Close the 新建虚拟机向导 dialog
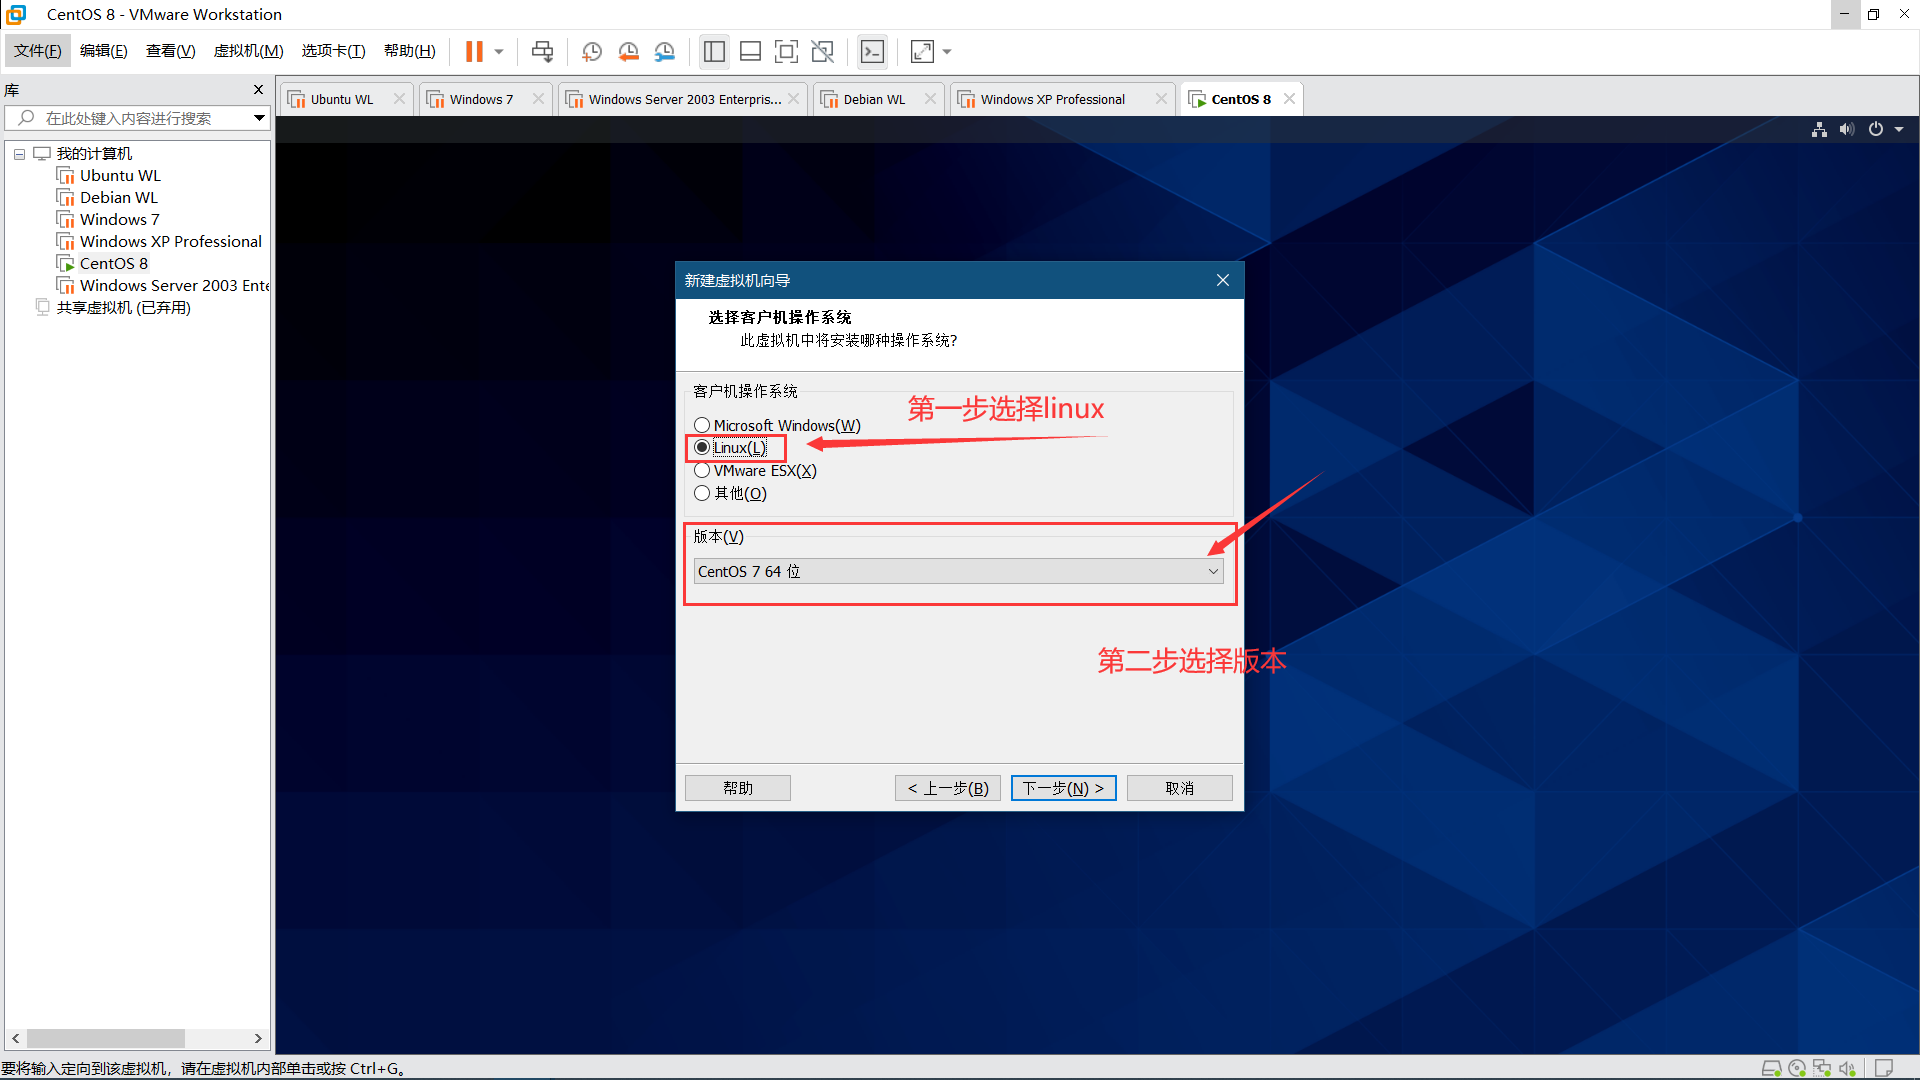This screenshot has height=1080, width=1920. coord(1222,280)
